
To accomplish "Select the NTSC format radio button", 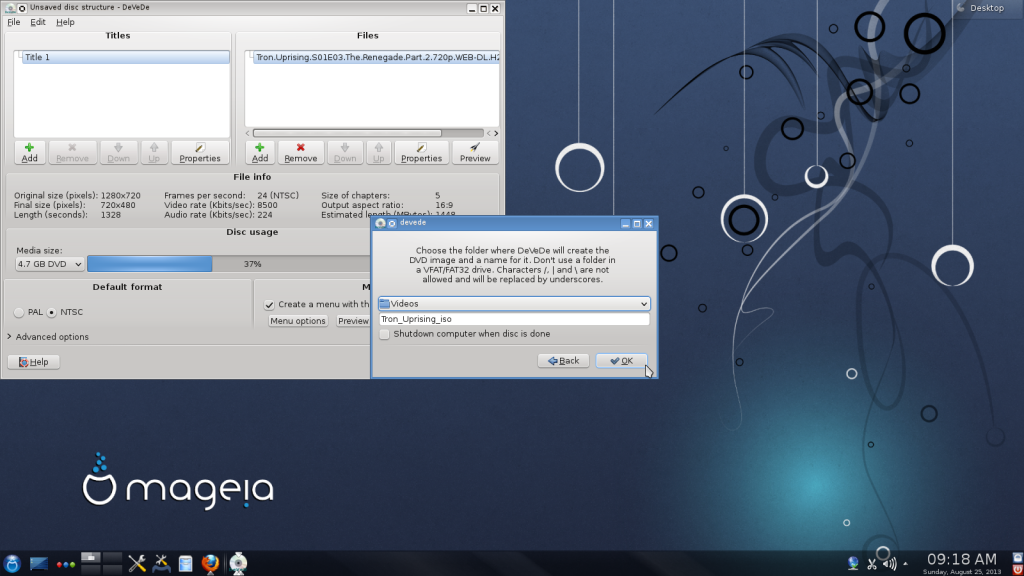I will tap(52, 312).
